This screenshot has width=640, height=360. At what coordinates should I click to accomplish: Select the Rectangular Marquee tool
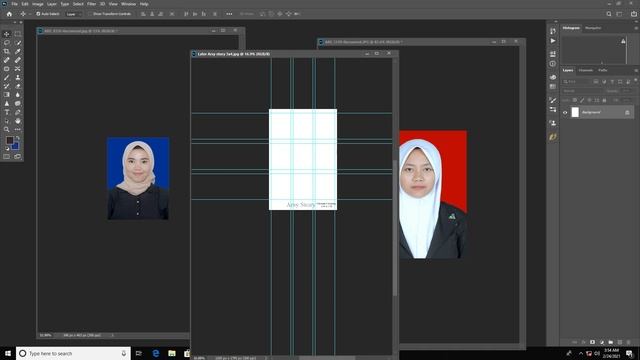point(18,34)
